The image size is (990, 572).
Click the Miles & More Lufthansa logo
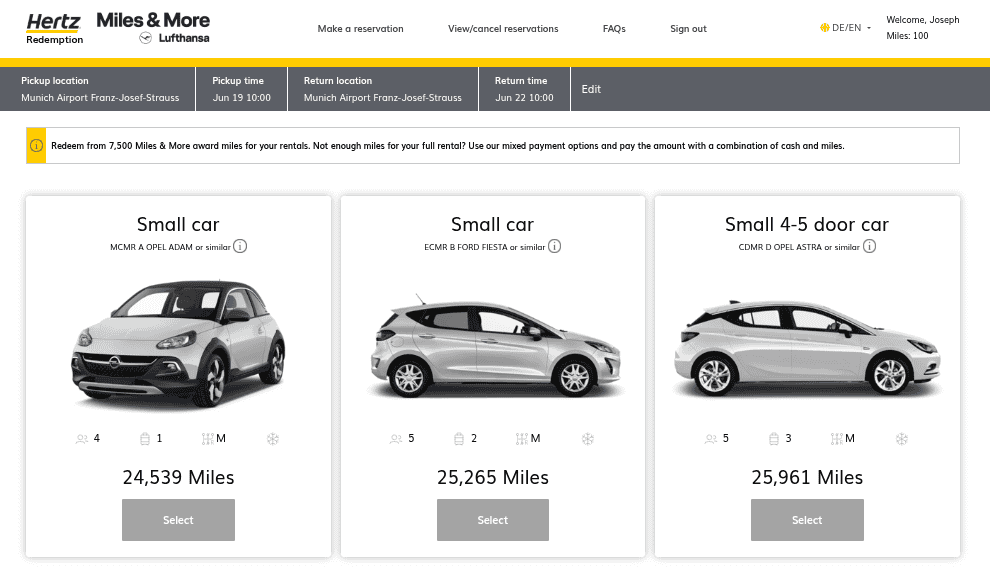tap(153, 28)
